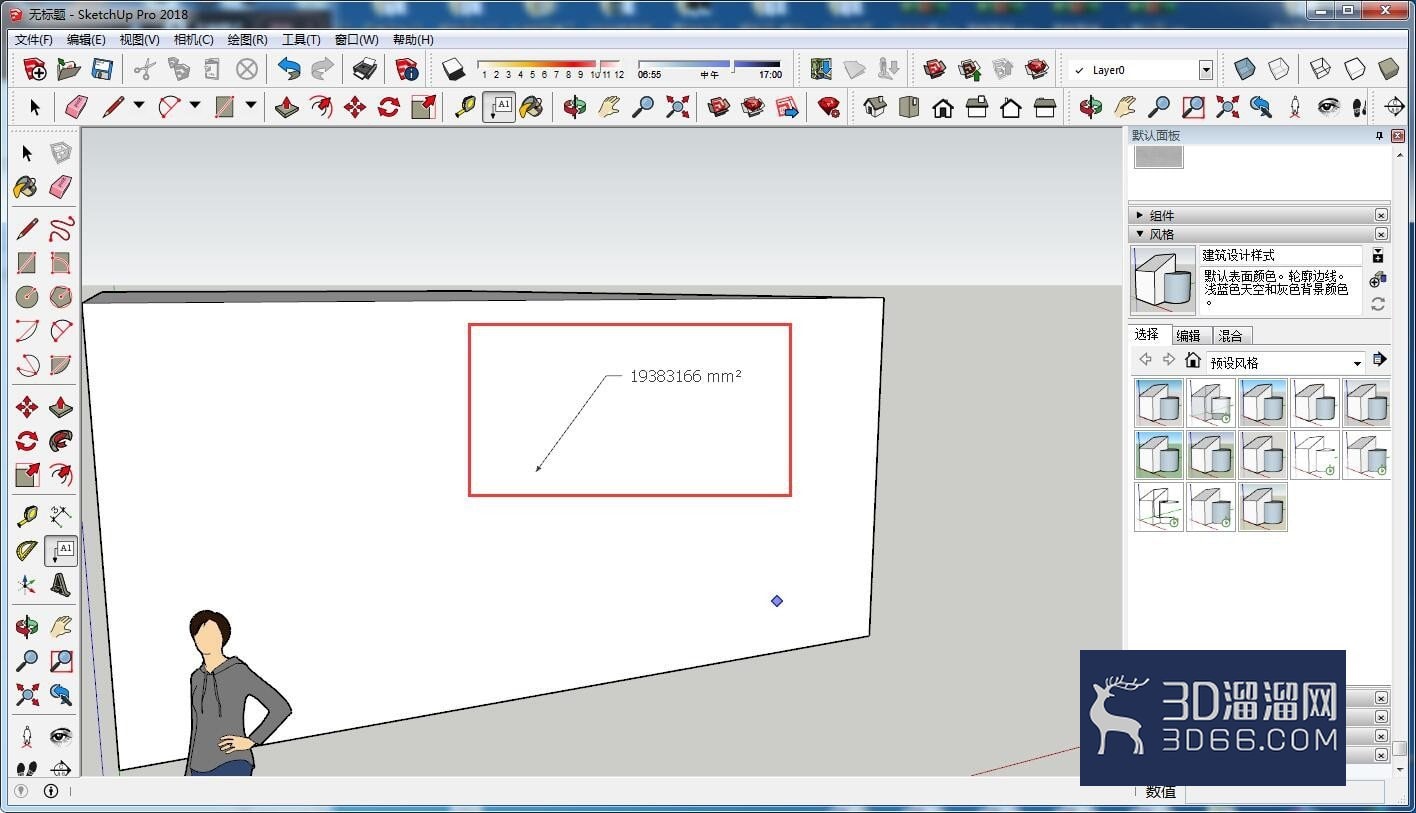1416x813 pixels.
Task: Open the 视图(V) menu
Action: tap(139, 40)
